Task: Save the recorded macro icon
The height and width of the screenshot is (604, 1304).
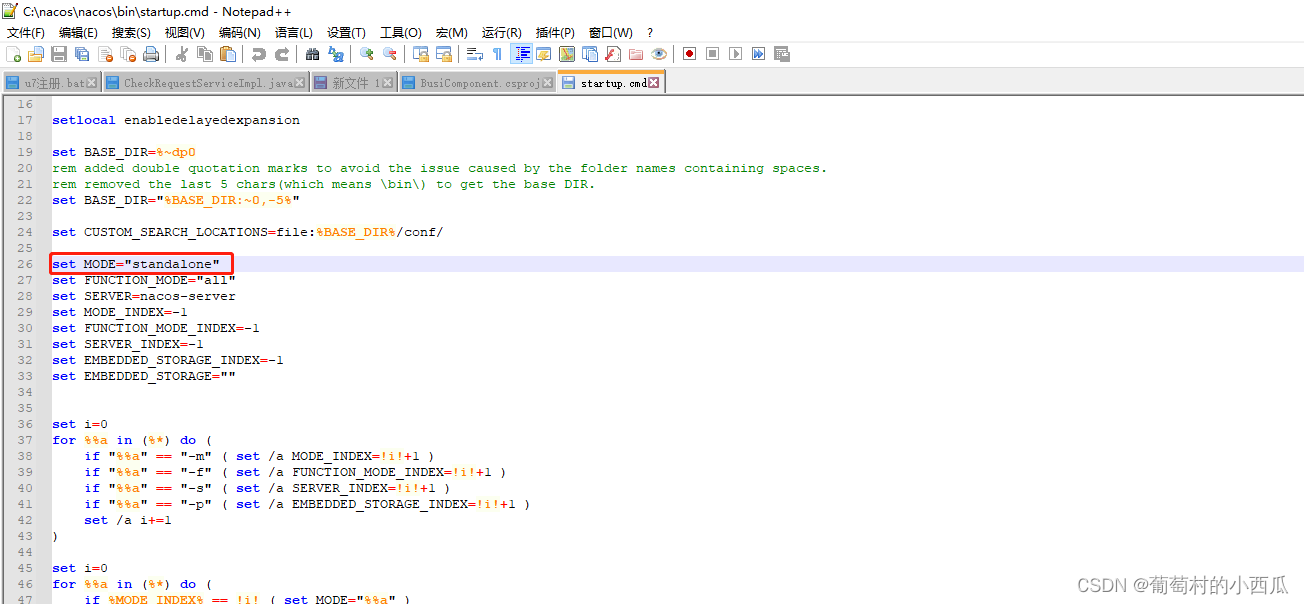Action: click(x=781, y=54)
